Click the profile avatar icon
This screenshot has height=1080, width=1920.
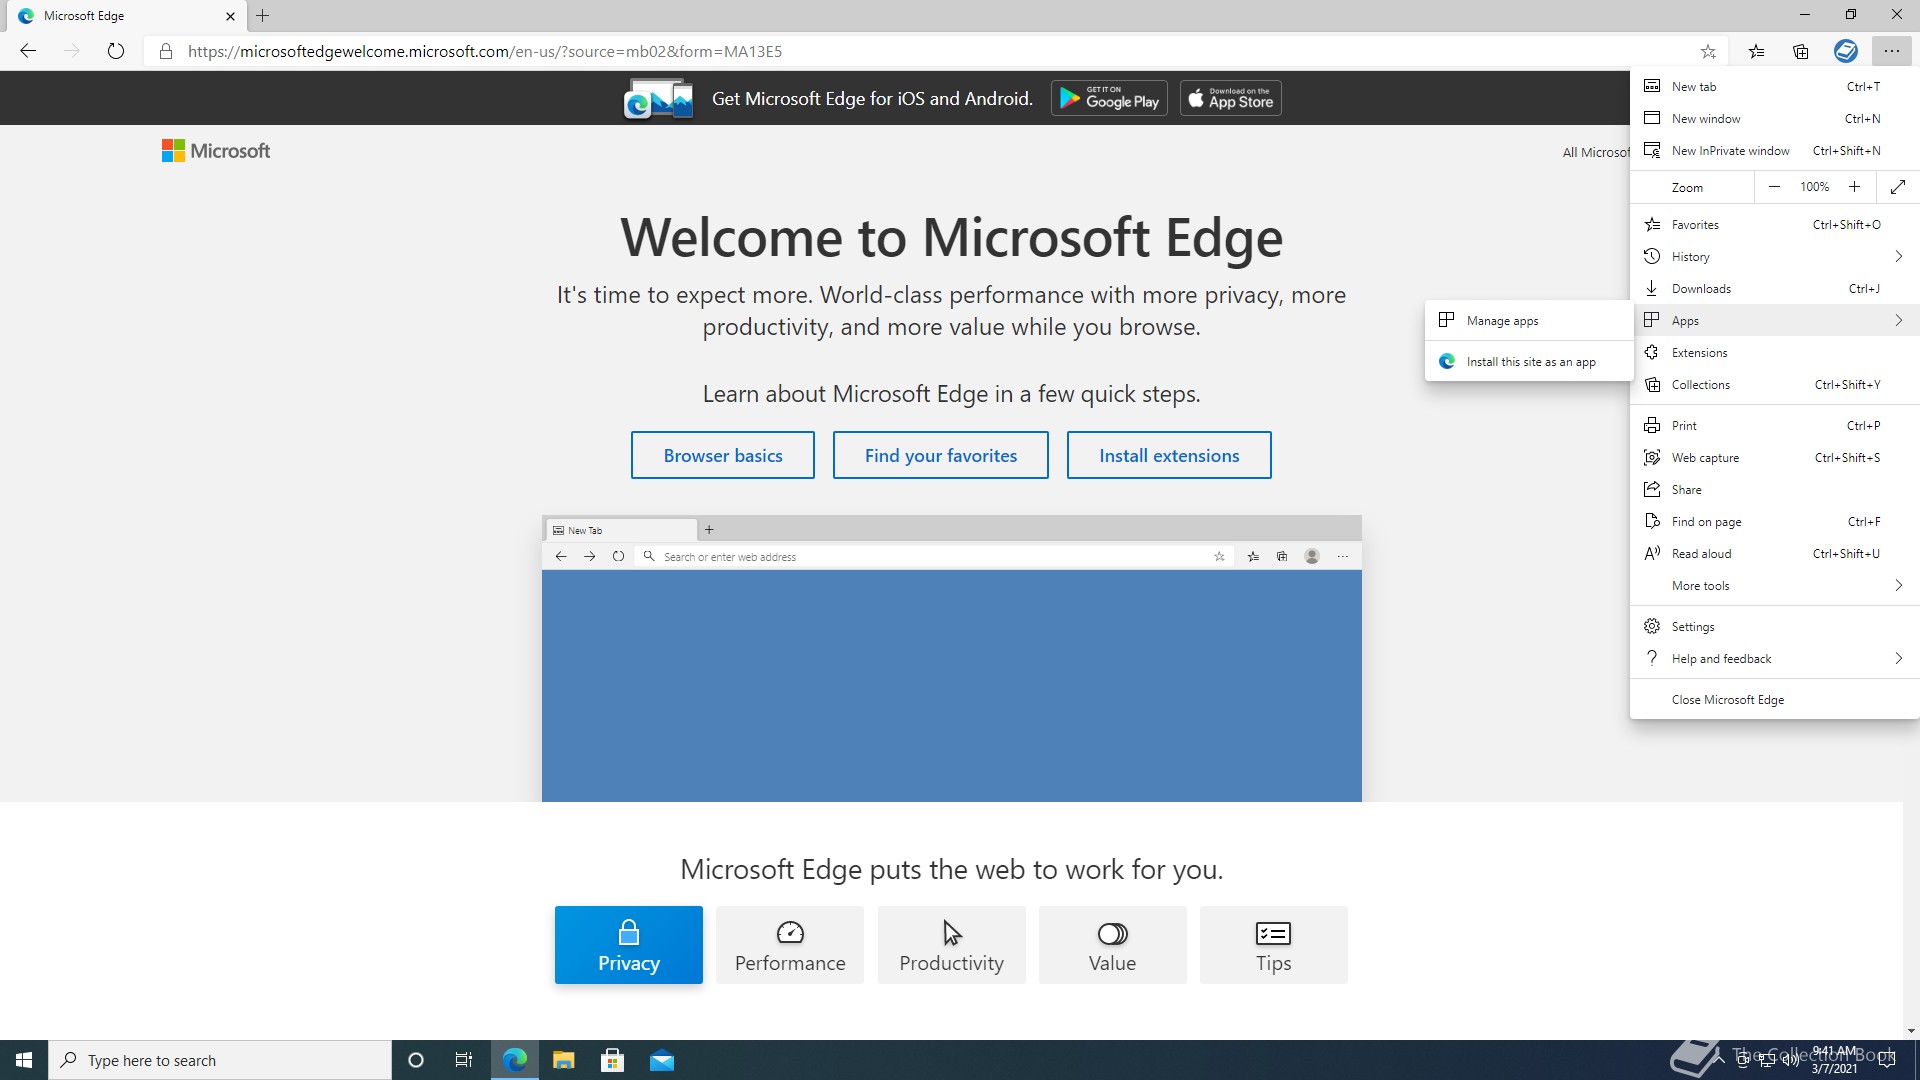click(1846, 51)
